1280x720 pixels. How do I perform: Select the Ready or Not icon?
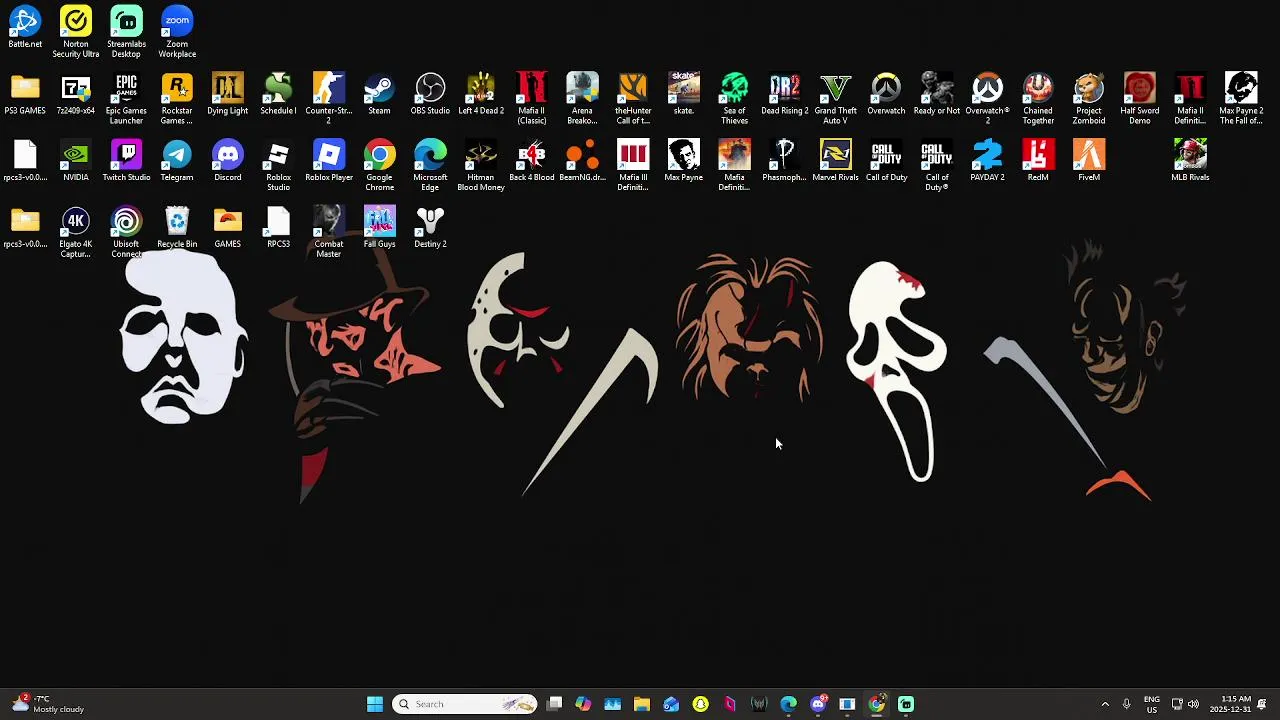click(x=937, y=95)
